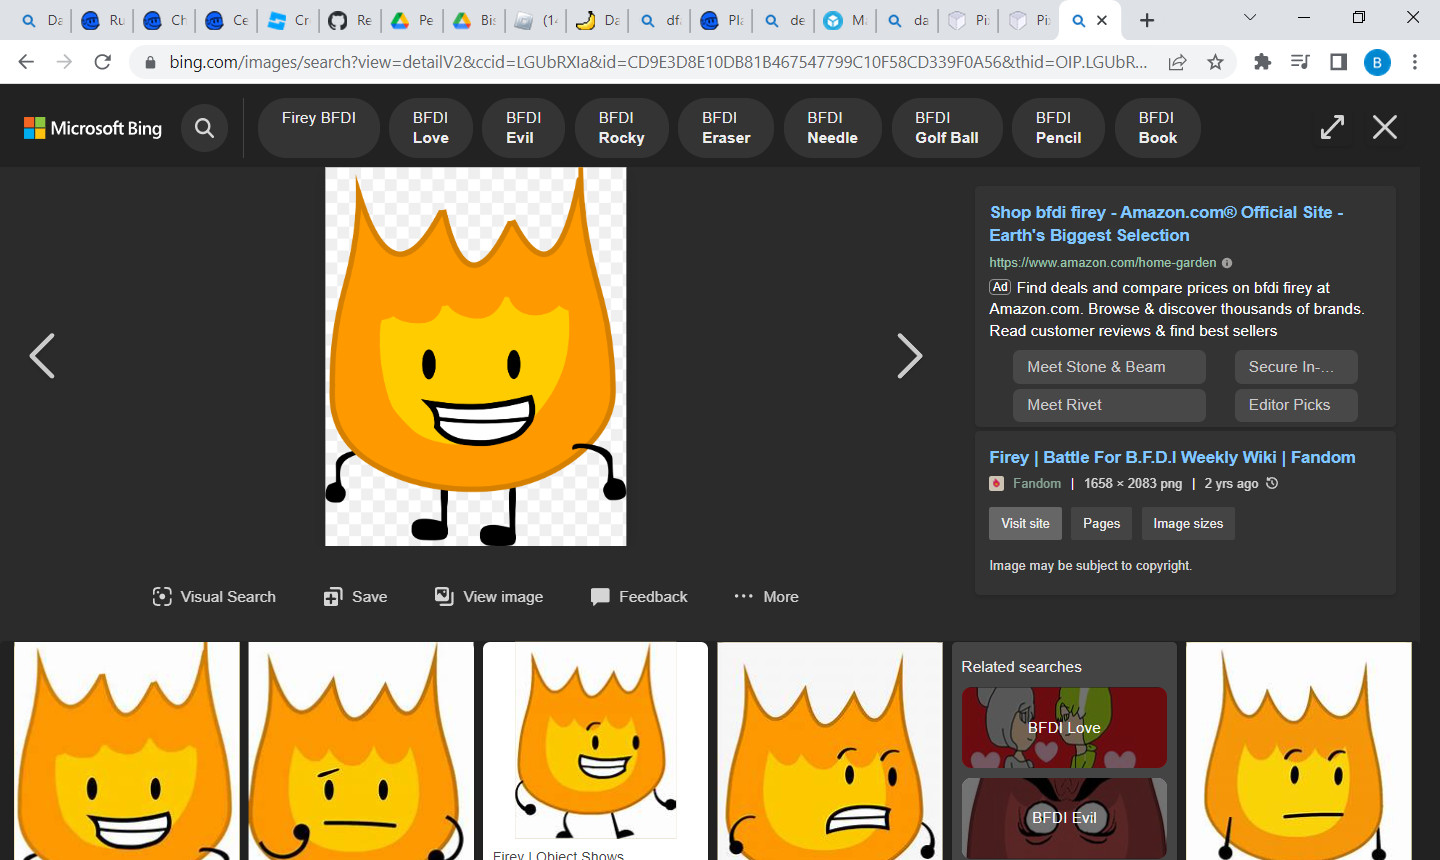
Task: Click Editor Picks ad link
Action: click(1296, 405)
